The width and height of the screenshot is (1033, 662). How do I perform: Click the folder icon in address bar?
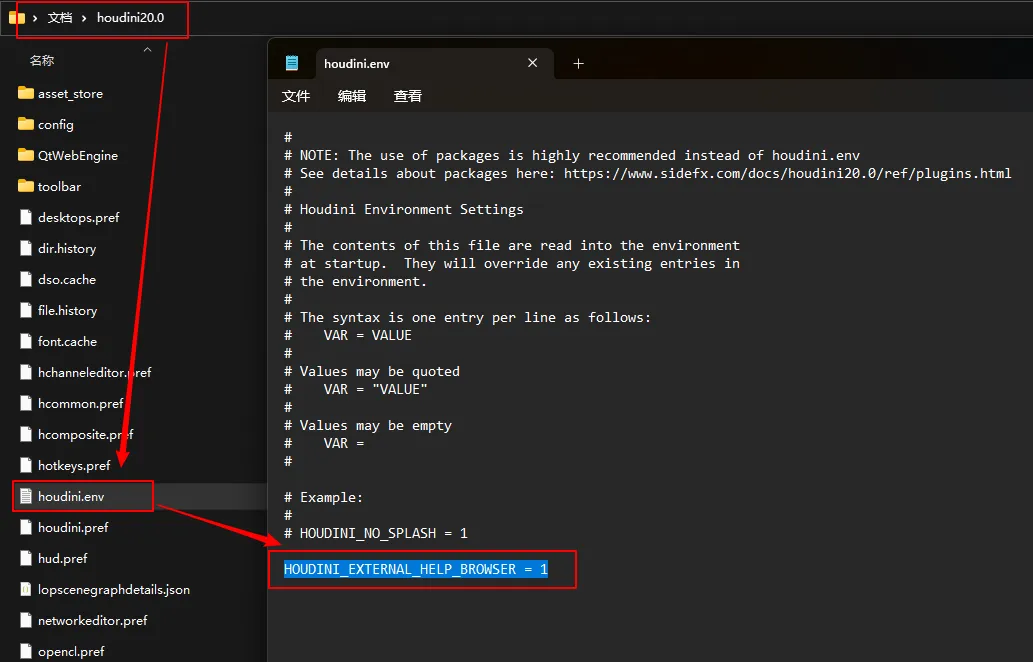(x=16, y=18)
